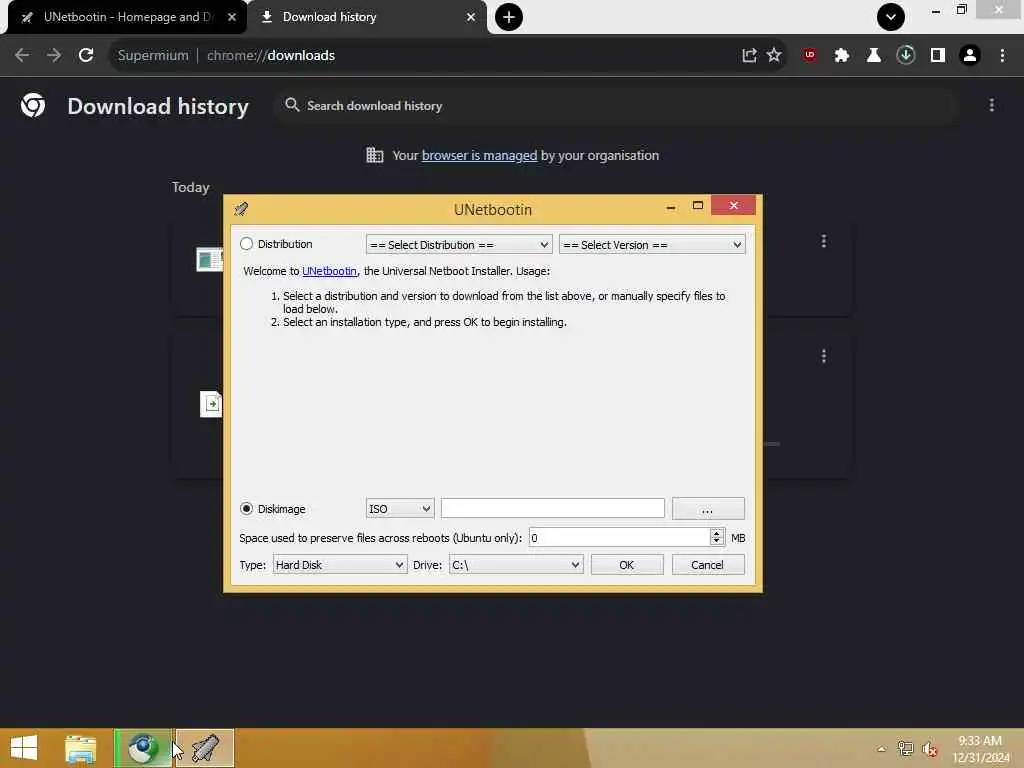Viewport: 1024px width, 768px height.
Task: Open the volume tray icon
Action: 930,749
